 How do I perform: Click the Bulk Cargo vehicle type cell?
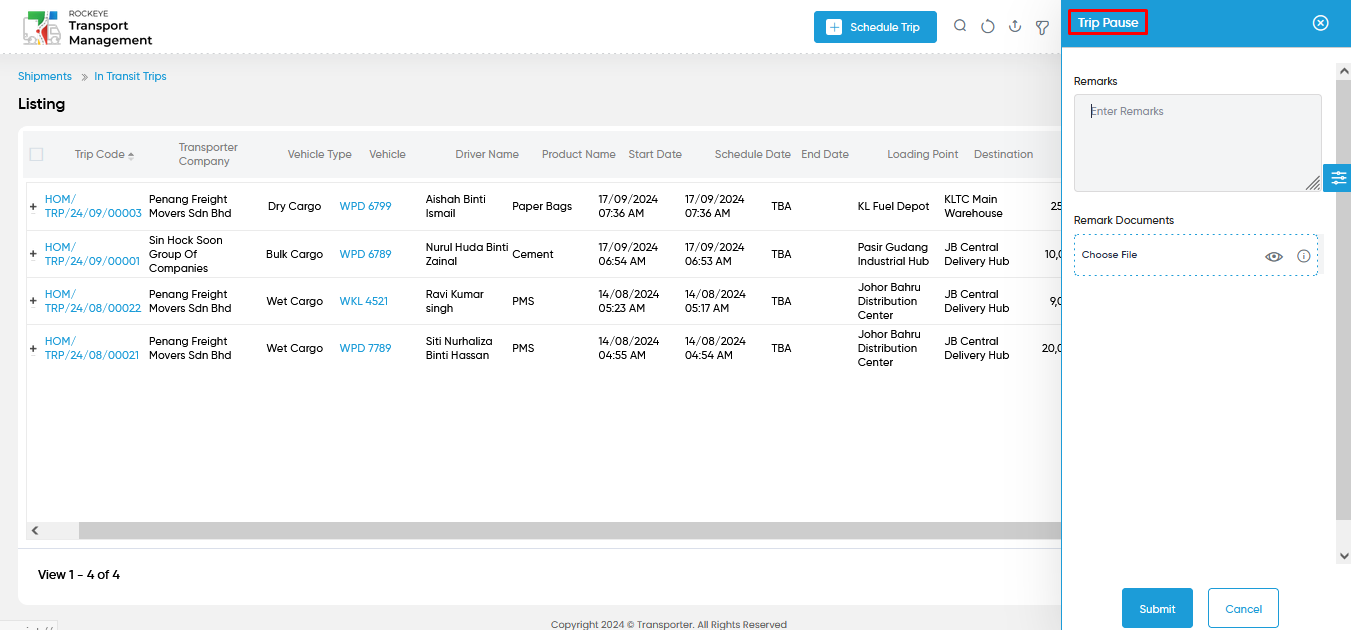295,254
